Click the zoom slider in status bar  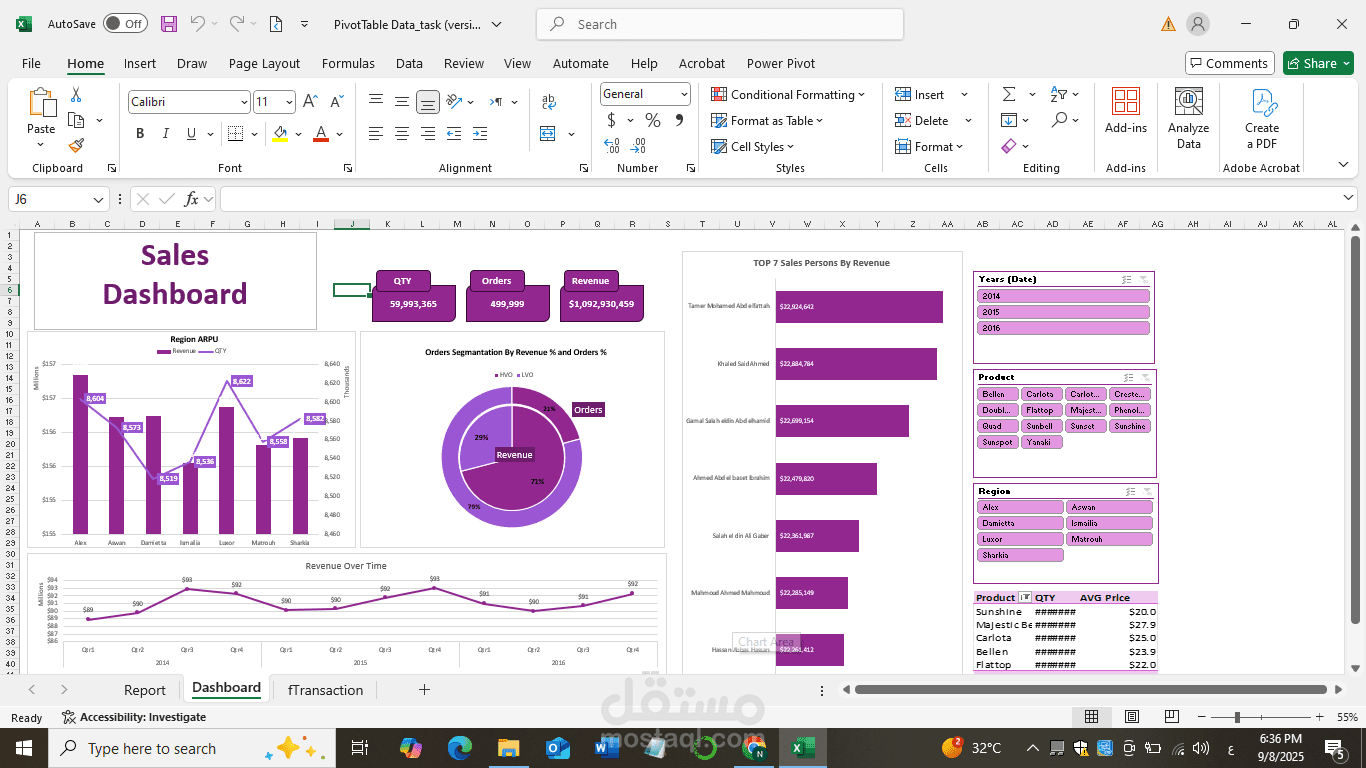(1237, 717)
